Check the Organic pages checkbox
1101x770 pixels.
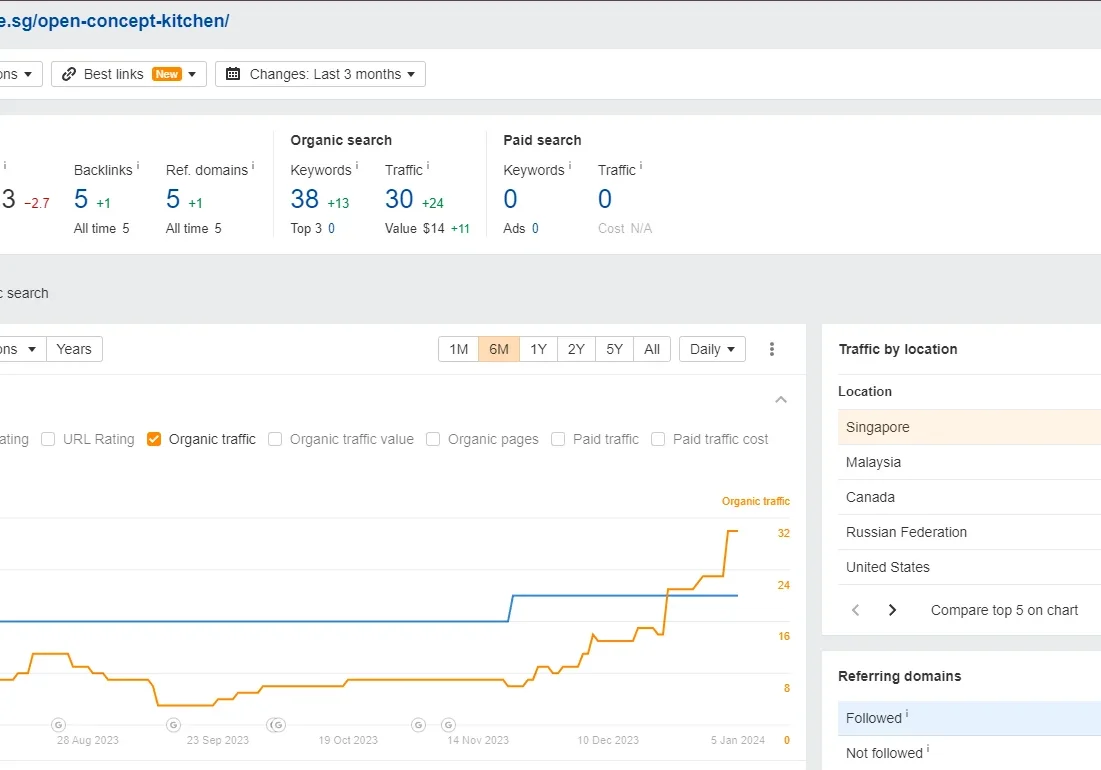pyautogui.click(x=433, y=439)
